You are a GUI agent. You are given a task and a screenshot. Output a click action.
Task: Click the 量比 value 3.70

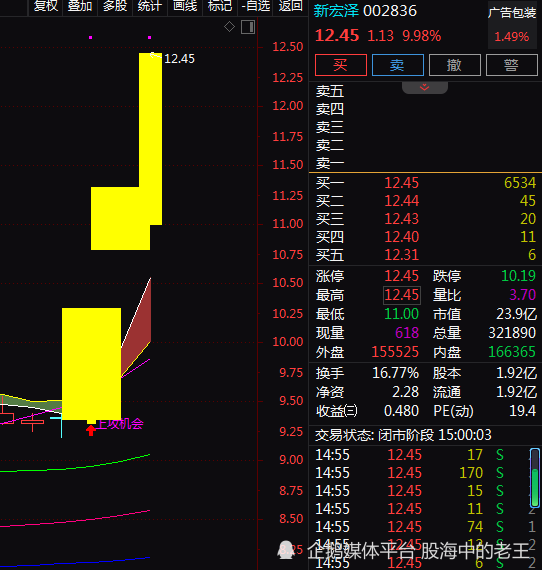[x=522, y=295]
